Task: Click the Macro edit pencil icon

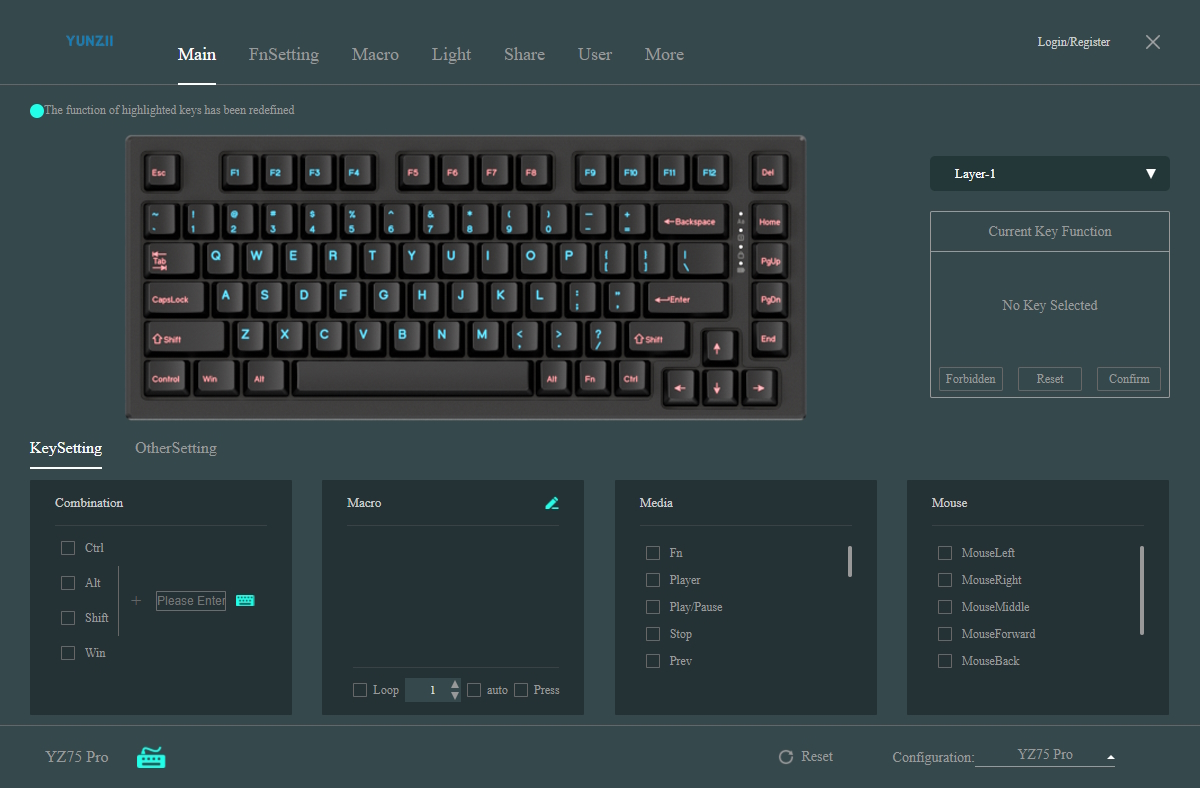Action: click(x=552, y=503)
